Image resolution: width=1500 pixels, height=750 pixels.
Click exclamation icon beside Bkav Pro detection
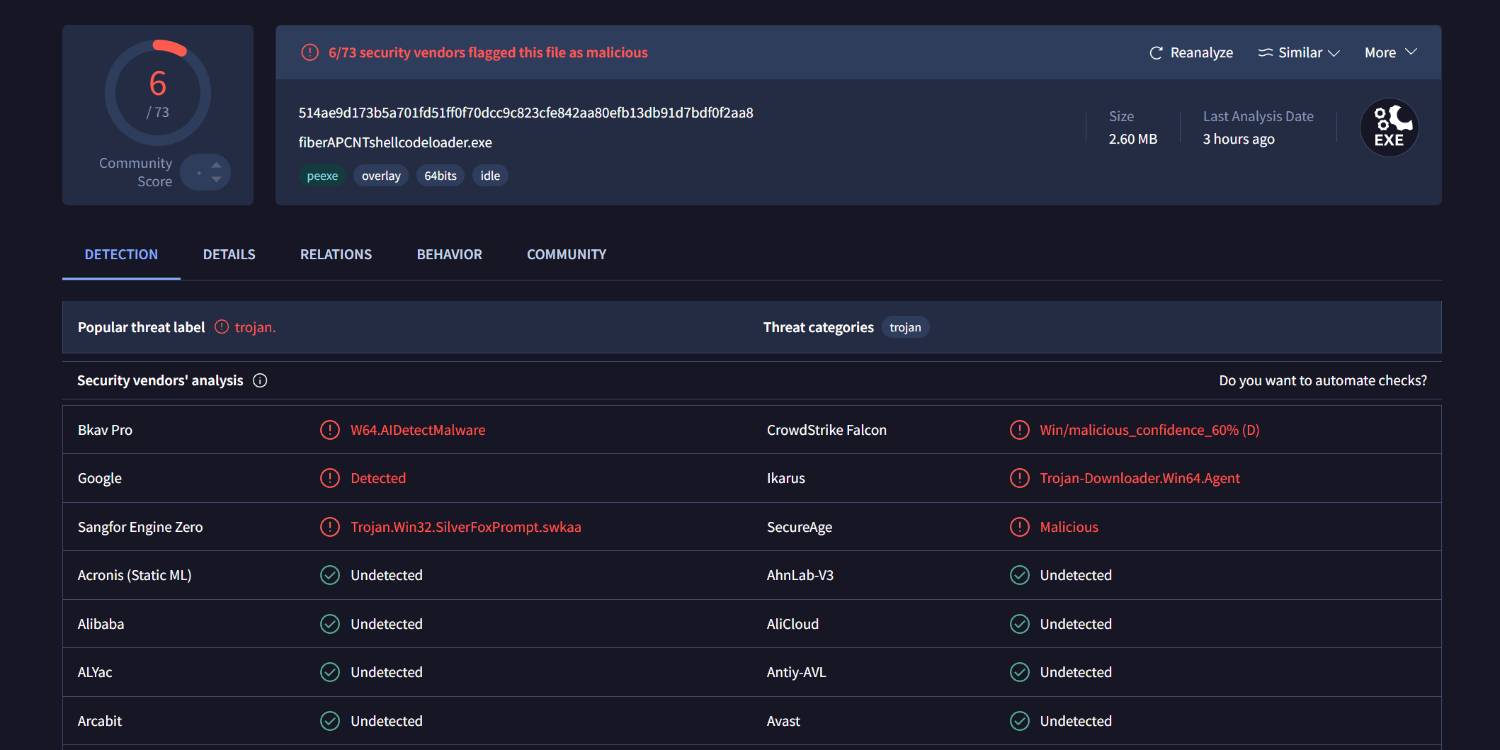[x=330, y=429]
